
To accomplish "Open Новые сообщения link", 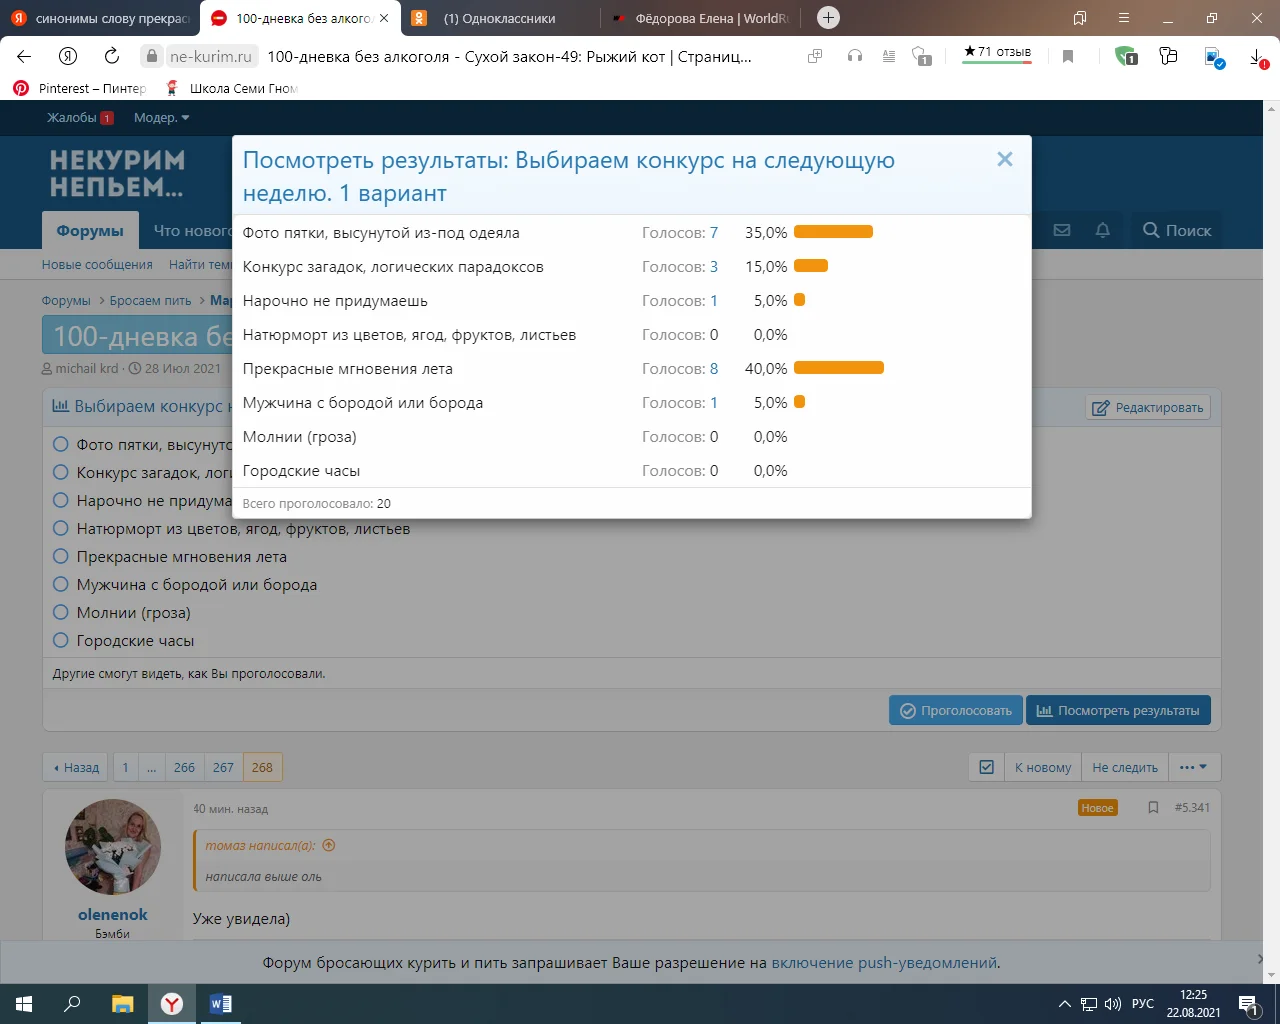I will click(x=97, y=265).
